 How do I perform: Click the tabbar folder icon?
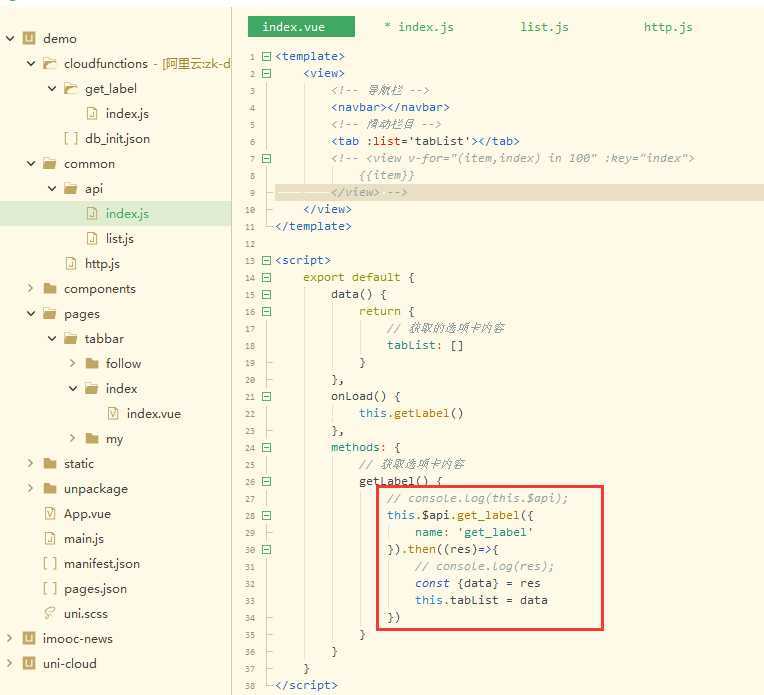(x=71, y=338)
